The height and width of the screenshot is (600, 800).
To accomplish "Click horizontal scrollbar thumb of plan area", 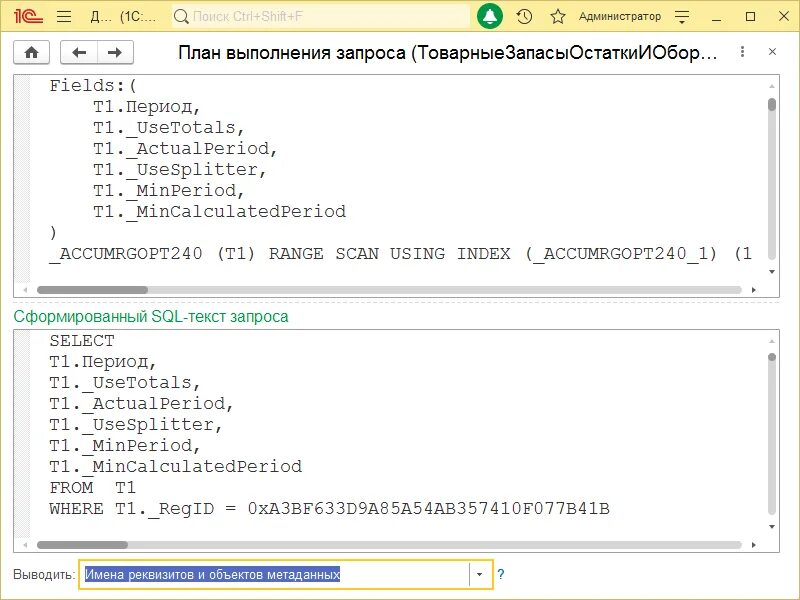I will 92,290.
